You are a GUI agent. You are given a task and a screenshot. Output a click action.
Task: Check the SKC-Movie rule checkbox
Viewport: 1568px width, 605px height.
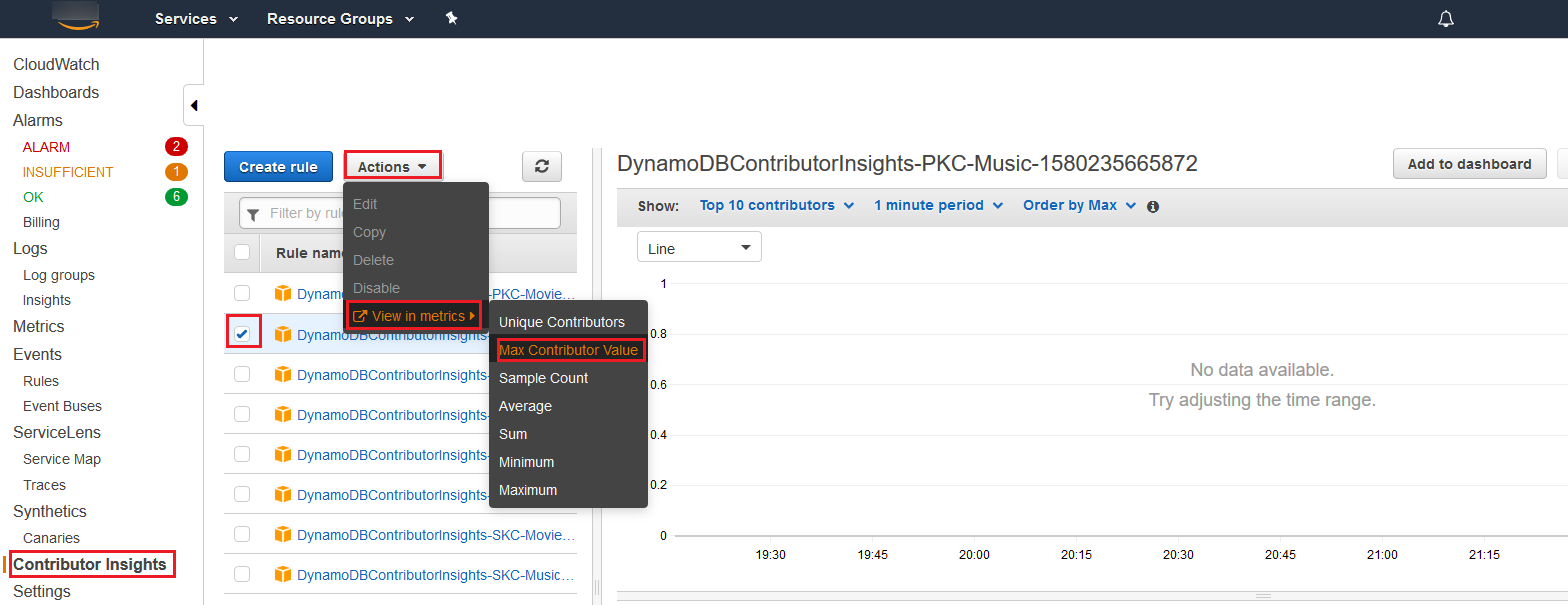click(x=242, y=534)
